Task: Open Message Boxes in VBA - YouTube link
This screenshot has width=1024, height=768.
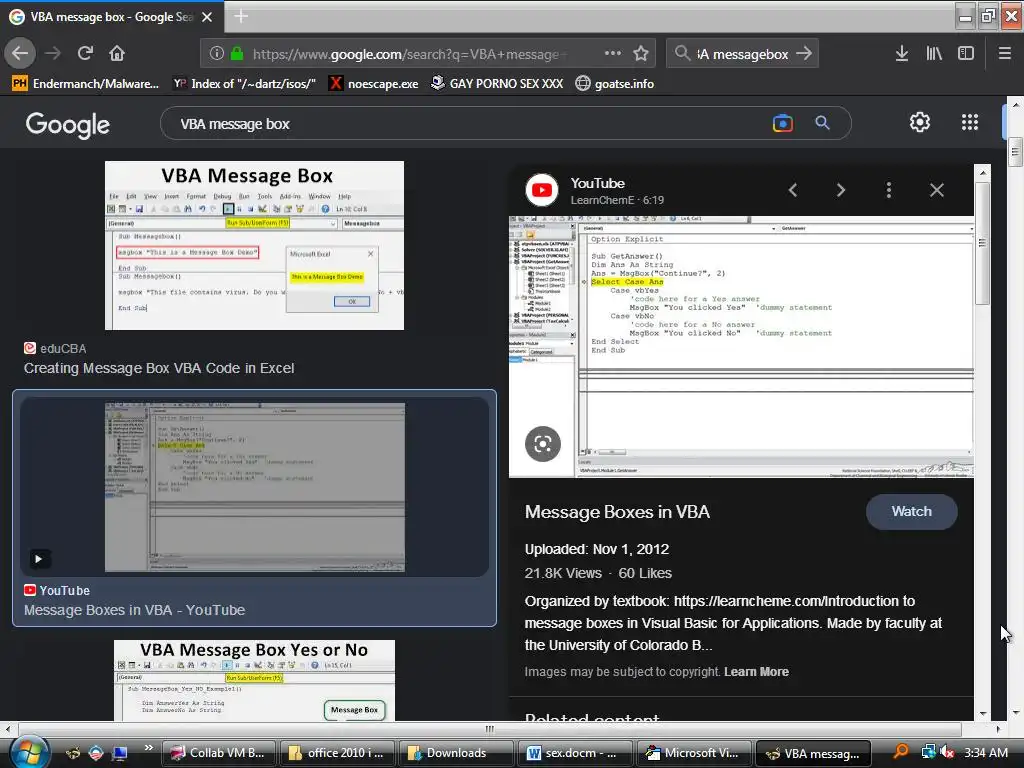Action: pos(135,610)
